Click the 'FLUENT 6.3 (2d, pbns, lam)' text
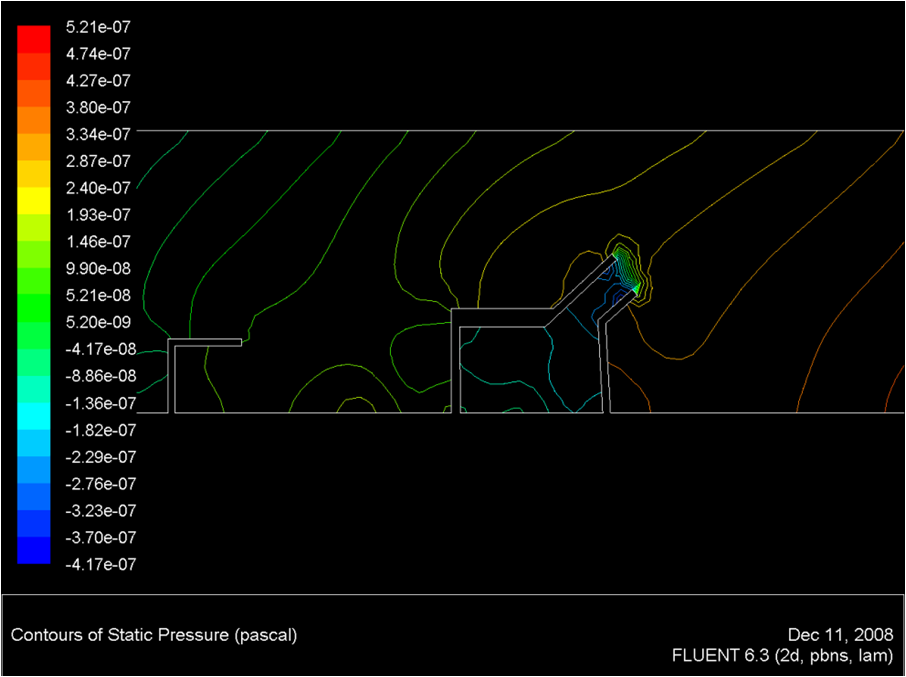Viewport: 906px width, 677px height. coord(783,656)
